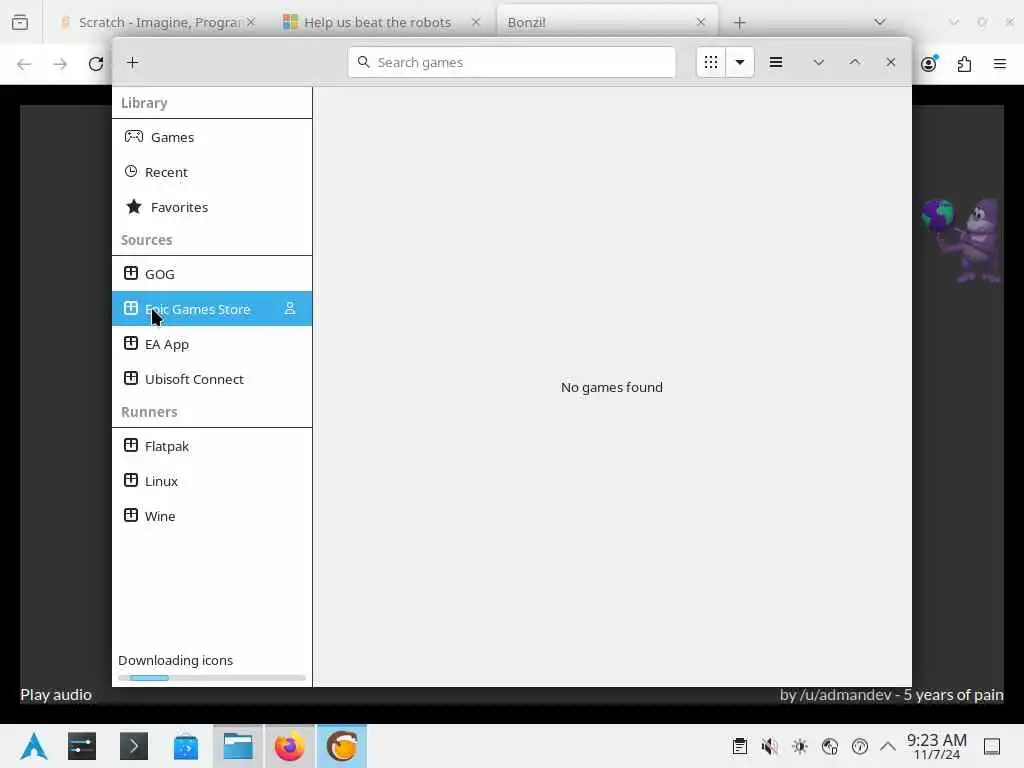Select Epic Games Store source
Screen dimensions: 1024x768
[x=212, y=309]
